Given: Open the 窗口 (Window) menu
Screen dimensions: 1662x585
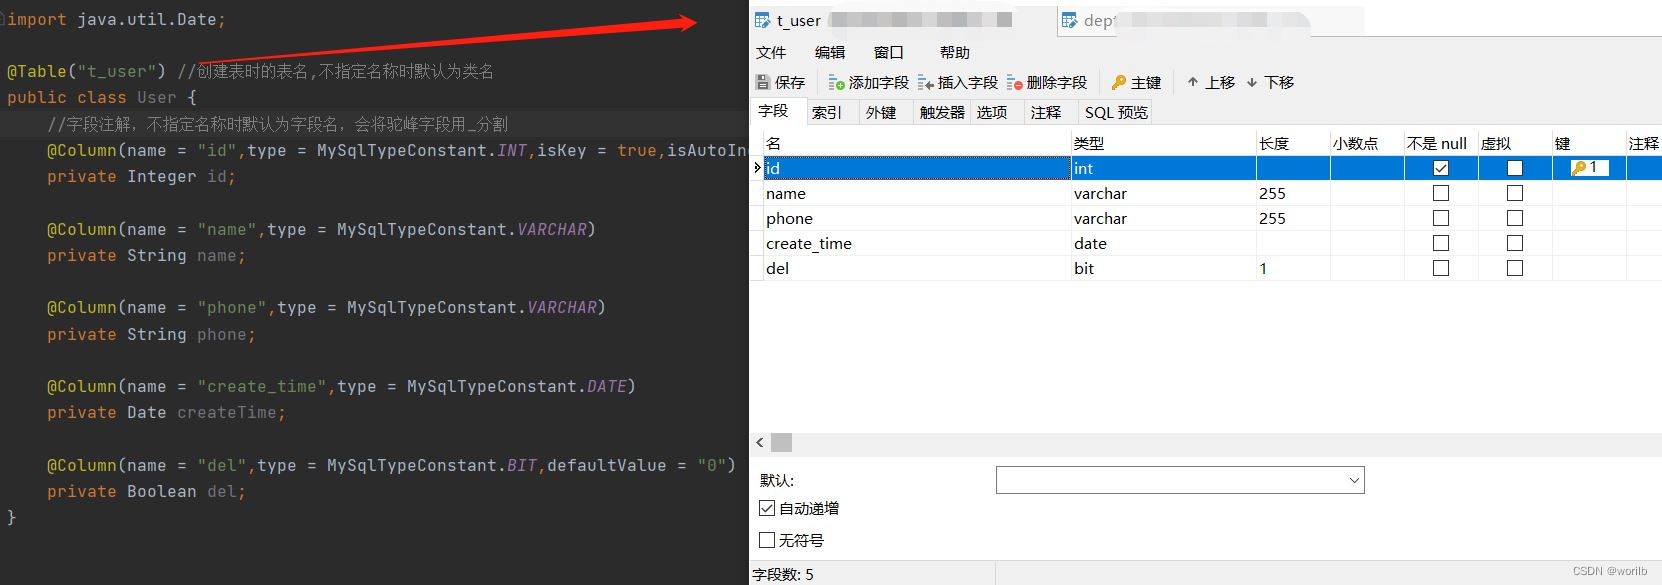Looking at the screenshot, I should click(889, 52).
